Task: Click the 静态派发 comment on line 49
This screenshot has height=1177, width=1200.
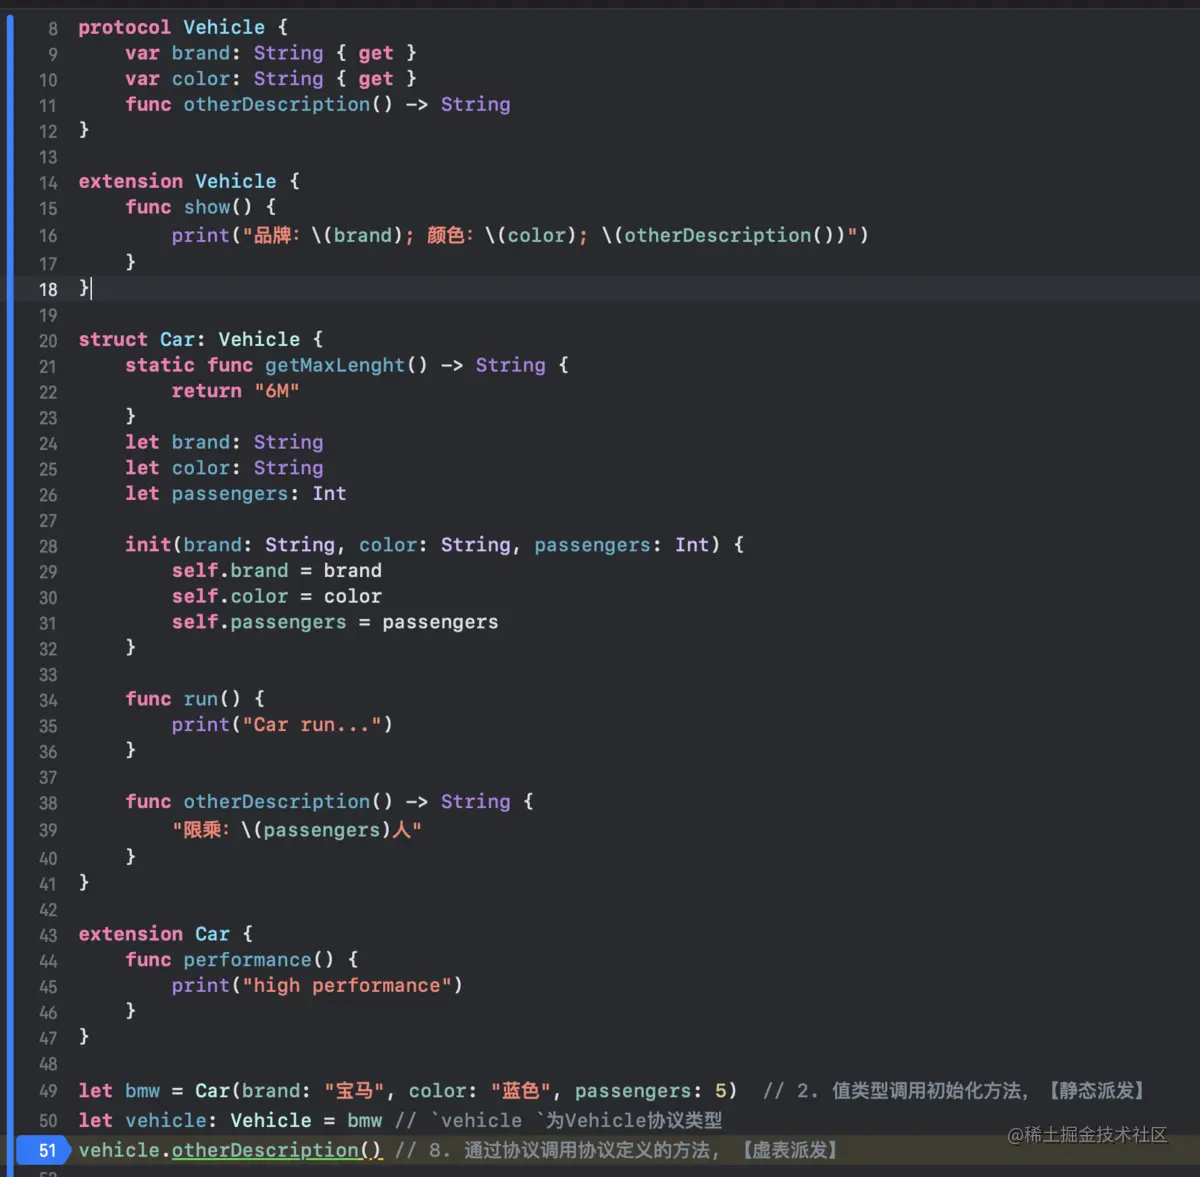Action: click(x=954, y=1091)
